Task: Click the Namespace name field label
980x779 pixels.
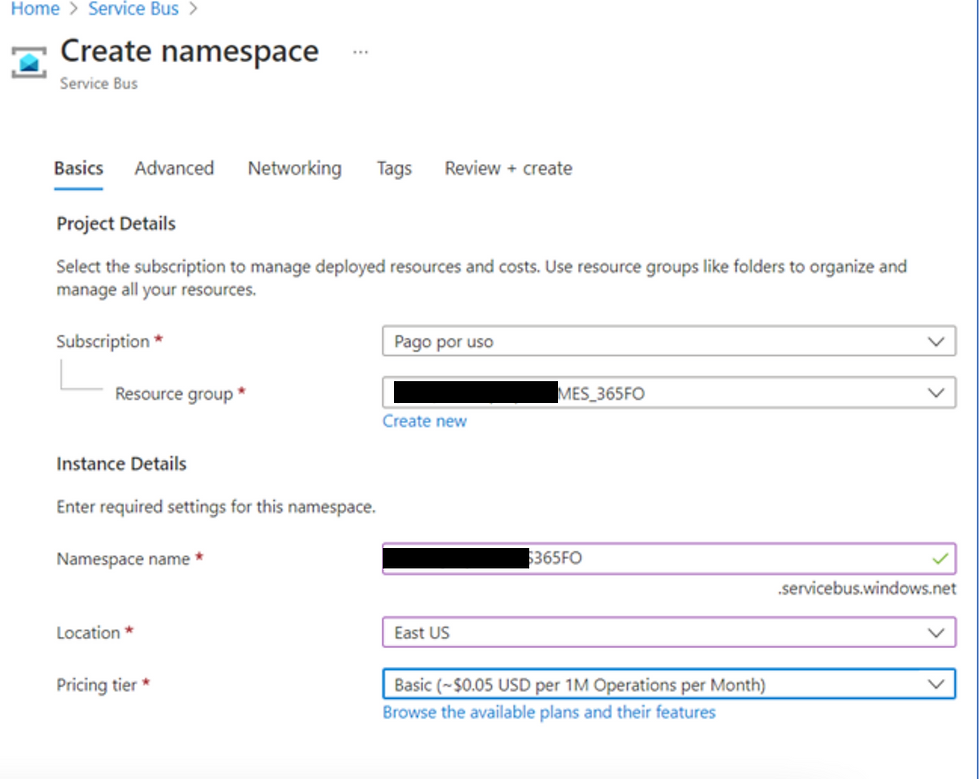Action: point(123,559)
